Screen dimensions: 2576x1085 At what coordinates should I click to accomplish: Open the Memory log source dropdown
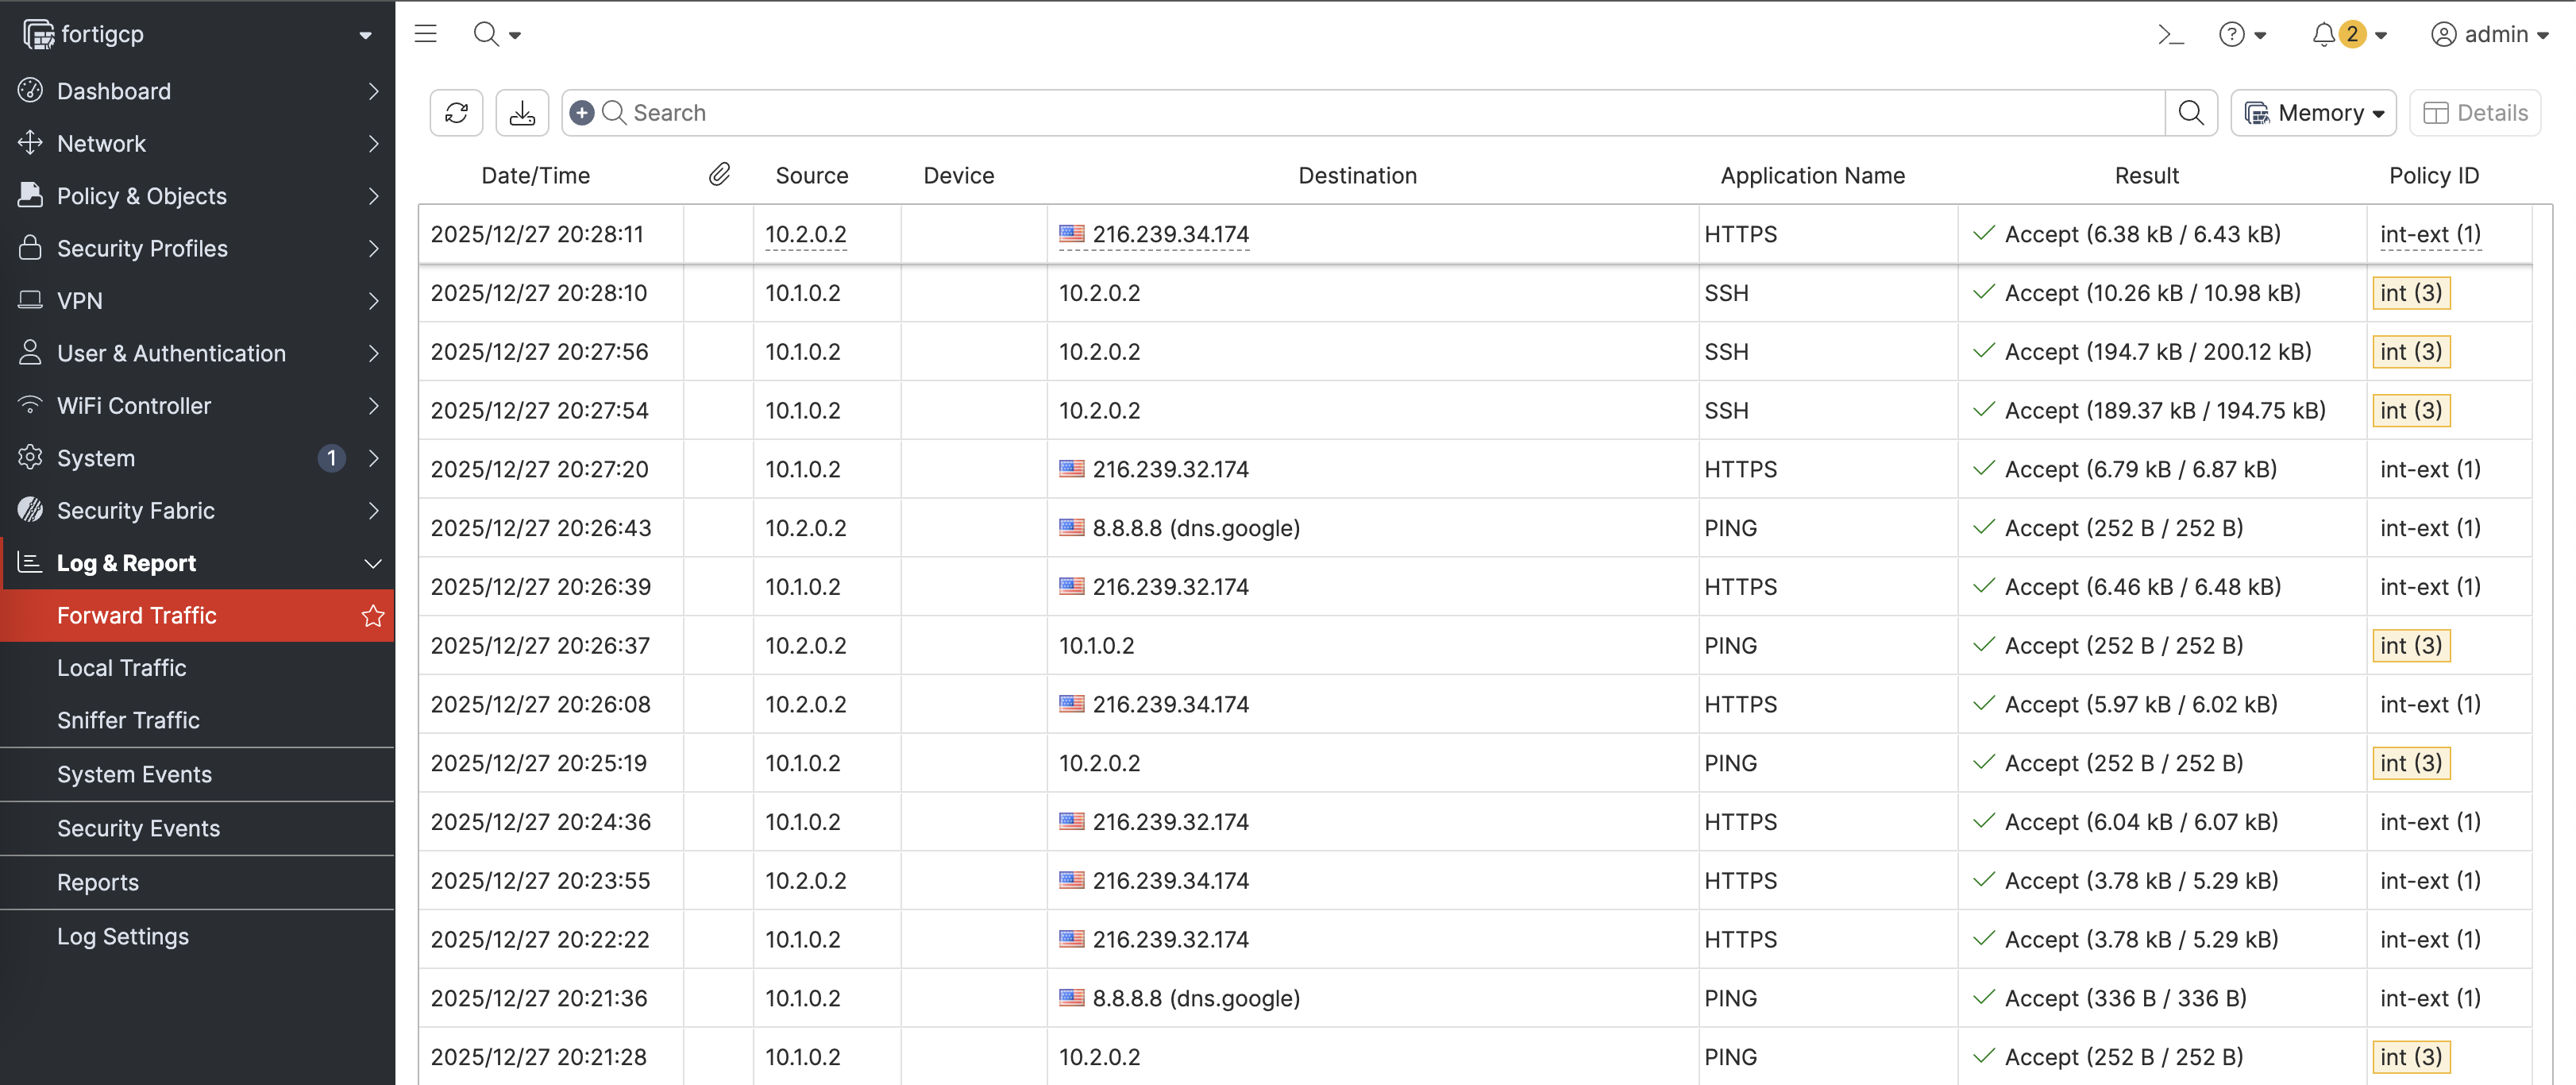[x=2312, y=113]
